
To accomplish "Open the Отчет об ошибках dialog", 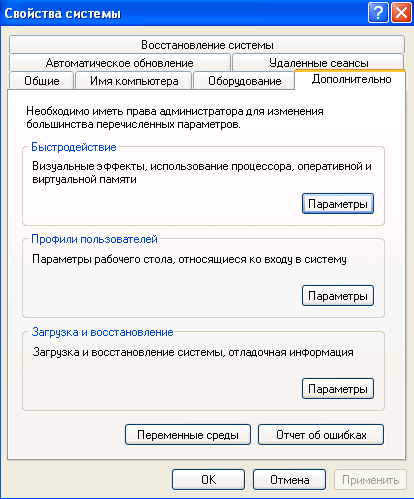I will coord(321,435).
